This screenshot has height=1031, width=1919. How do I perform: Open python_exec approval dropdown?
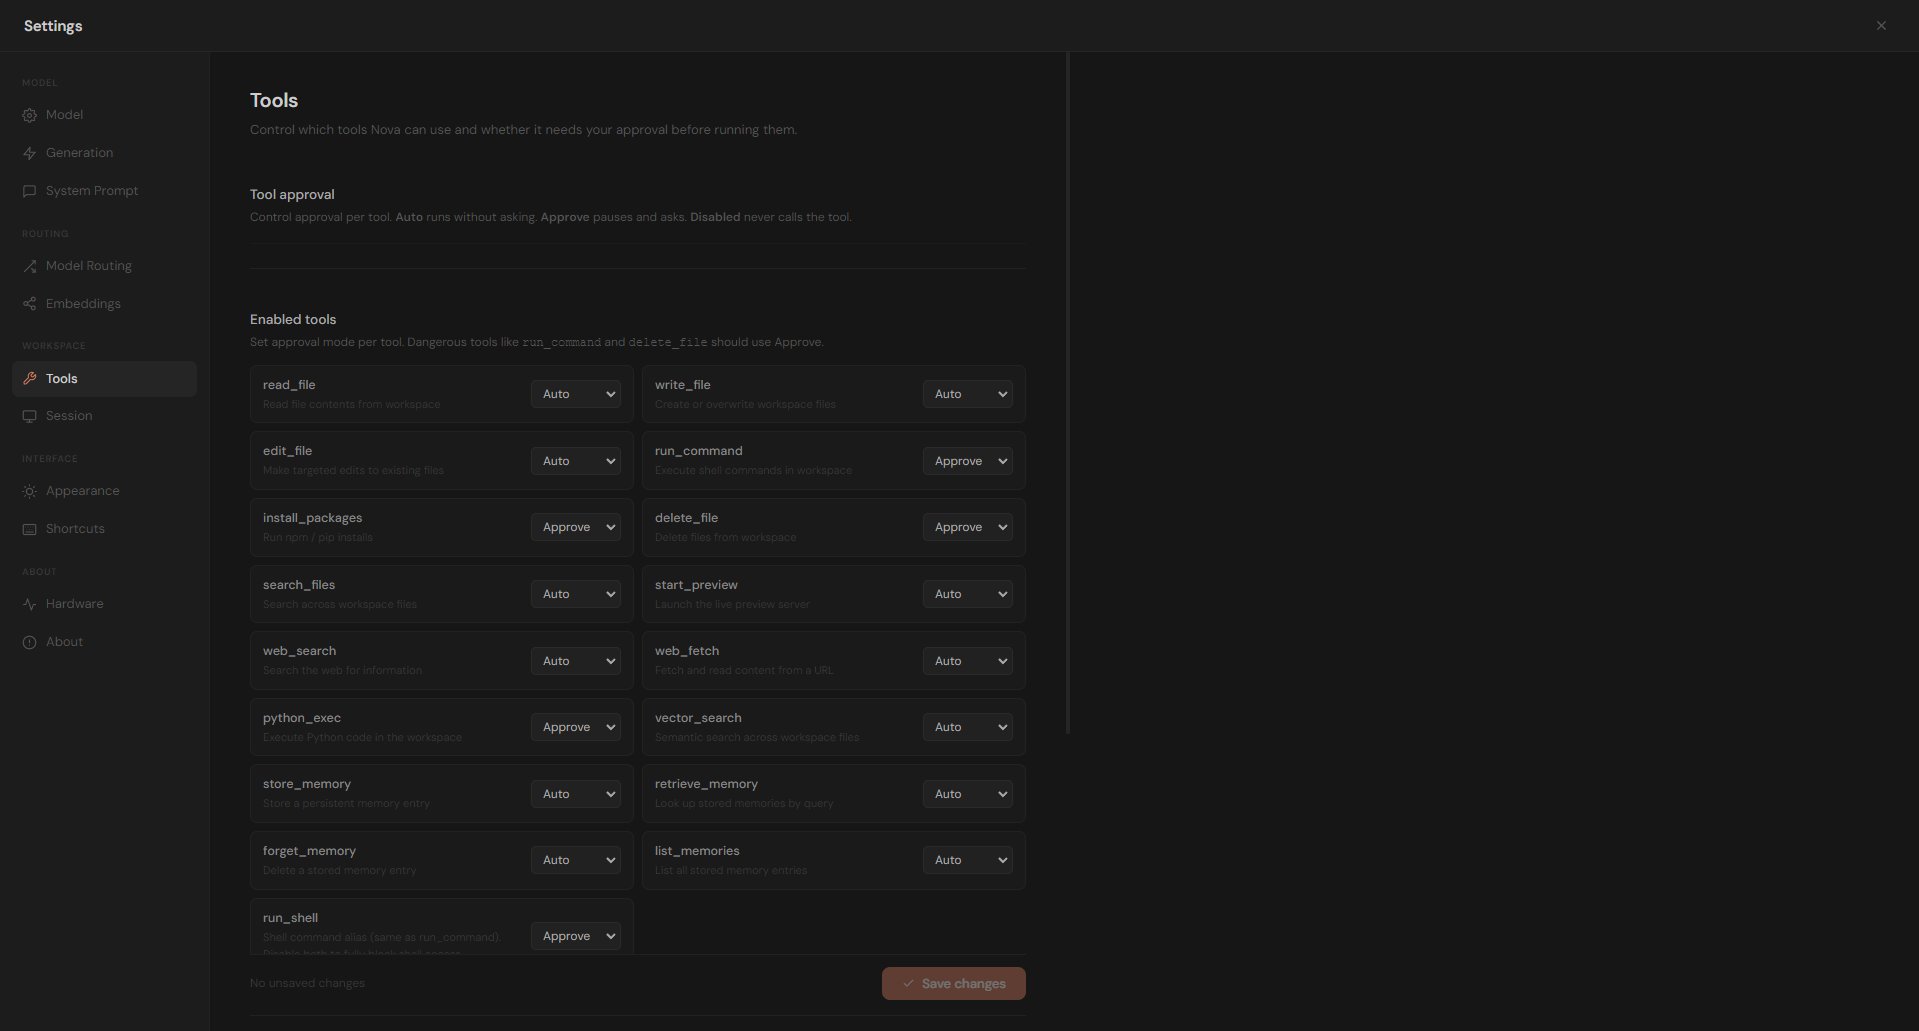tap(576, 727)
